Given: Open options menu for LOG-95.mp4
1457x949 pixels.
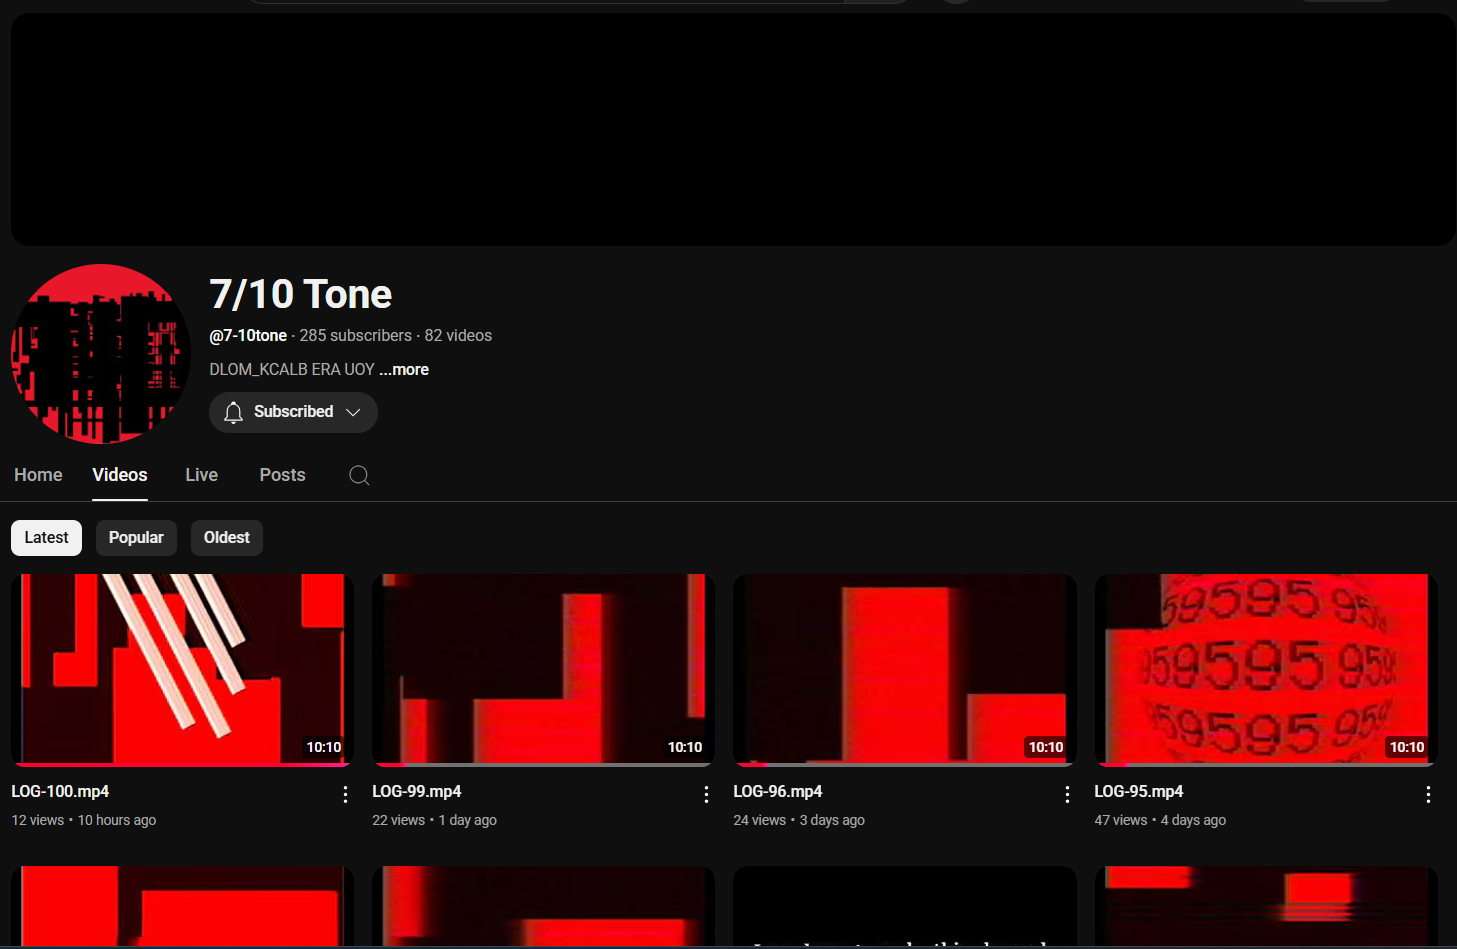Looking at the screenshot, I should point(1428,794).
